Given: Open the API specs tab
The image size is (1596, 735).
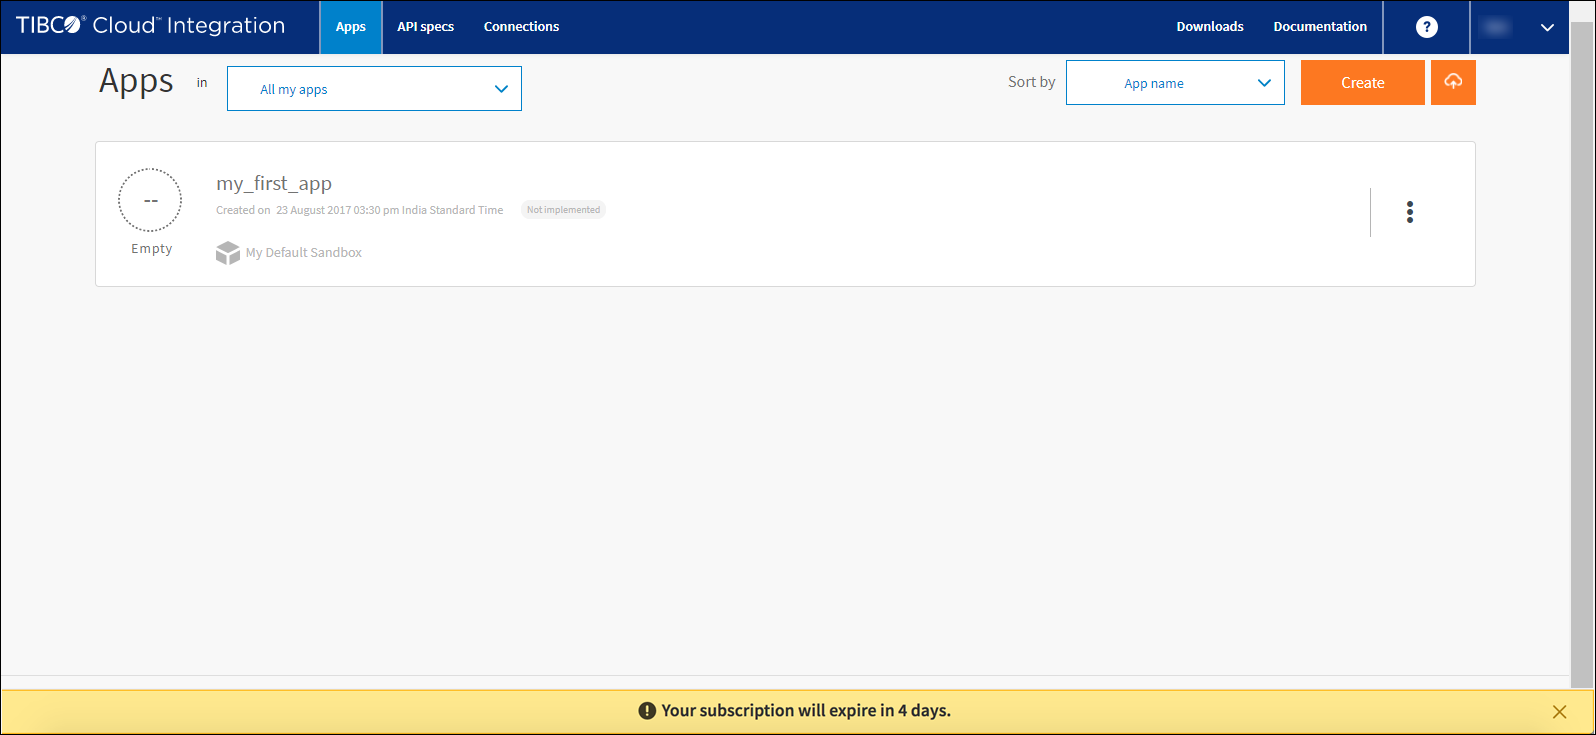Looking at the screenshot, I should point(425,27).
